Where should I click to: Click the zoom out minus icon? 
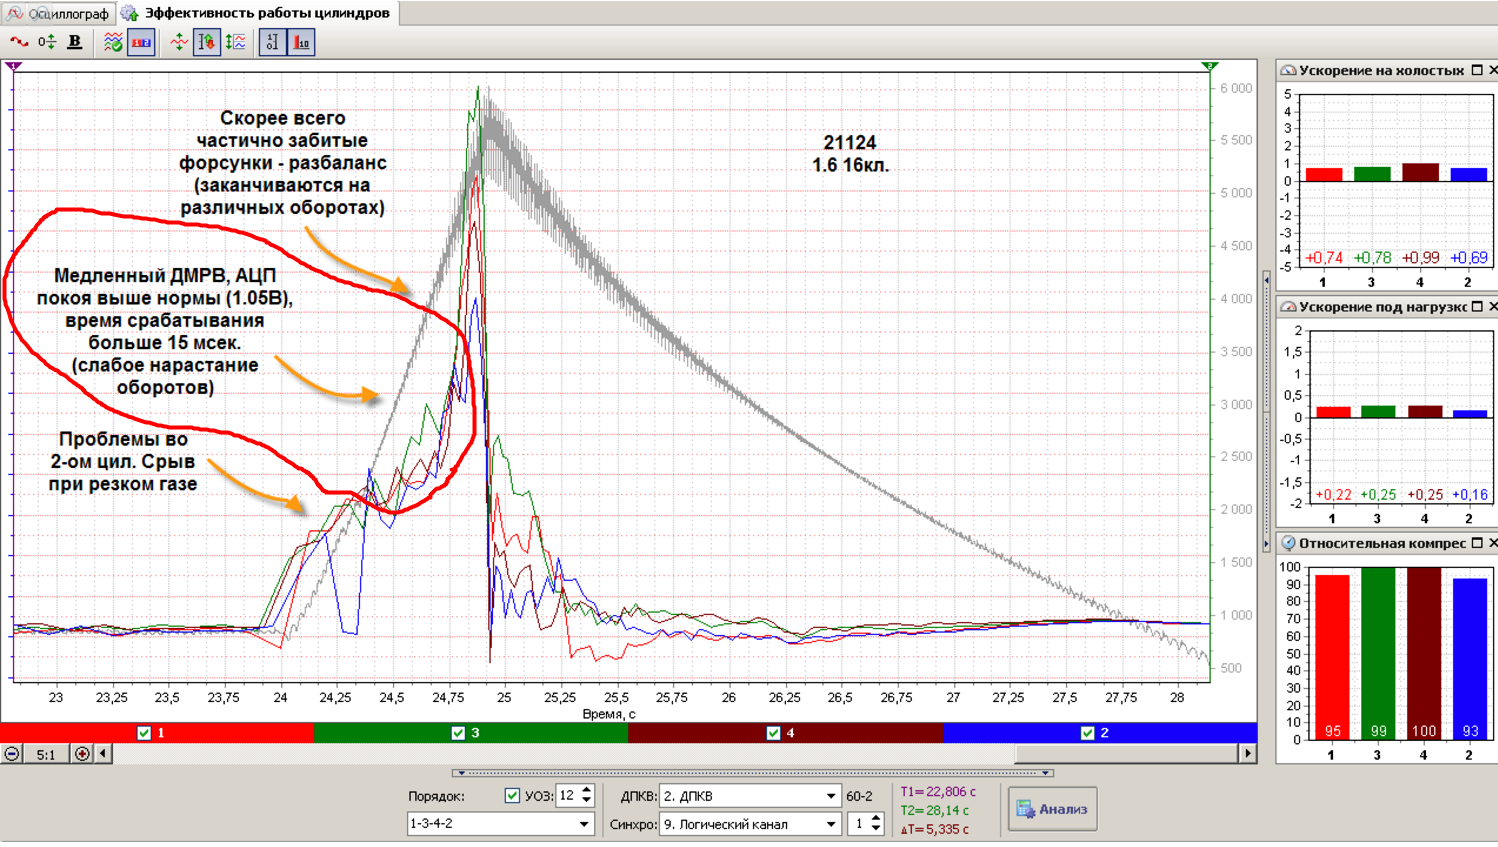pyautogui.click(x=12, y=754)
